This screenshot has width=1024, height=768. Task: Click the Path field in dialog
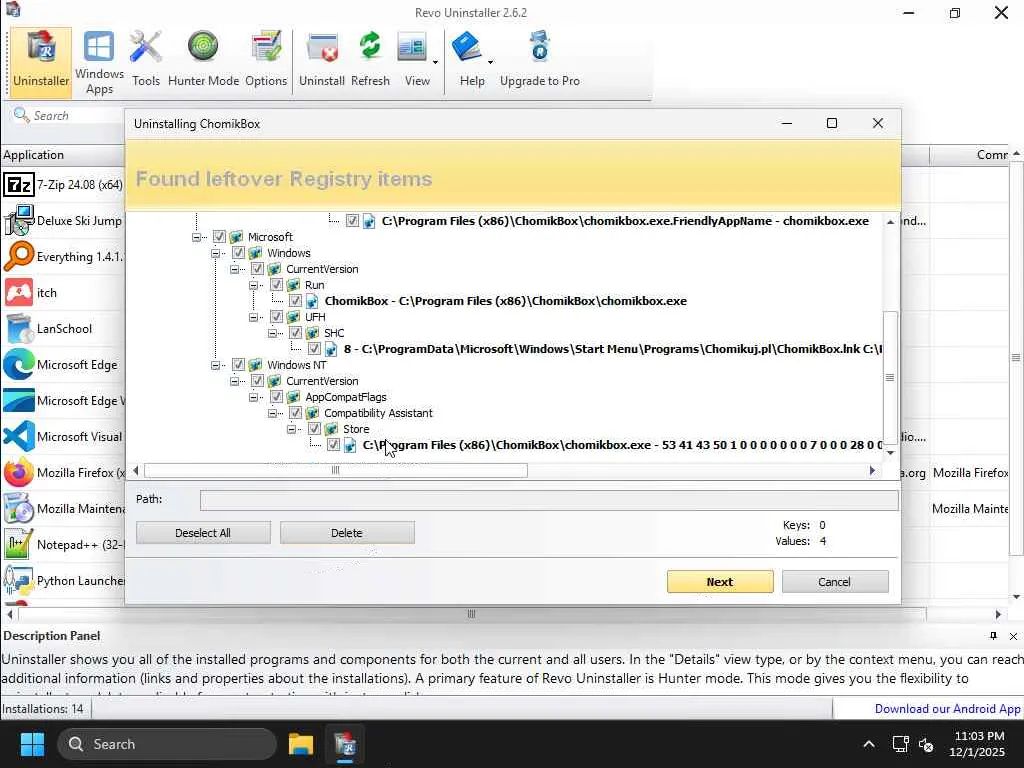(549, 501)
